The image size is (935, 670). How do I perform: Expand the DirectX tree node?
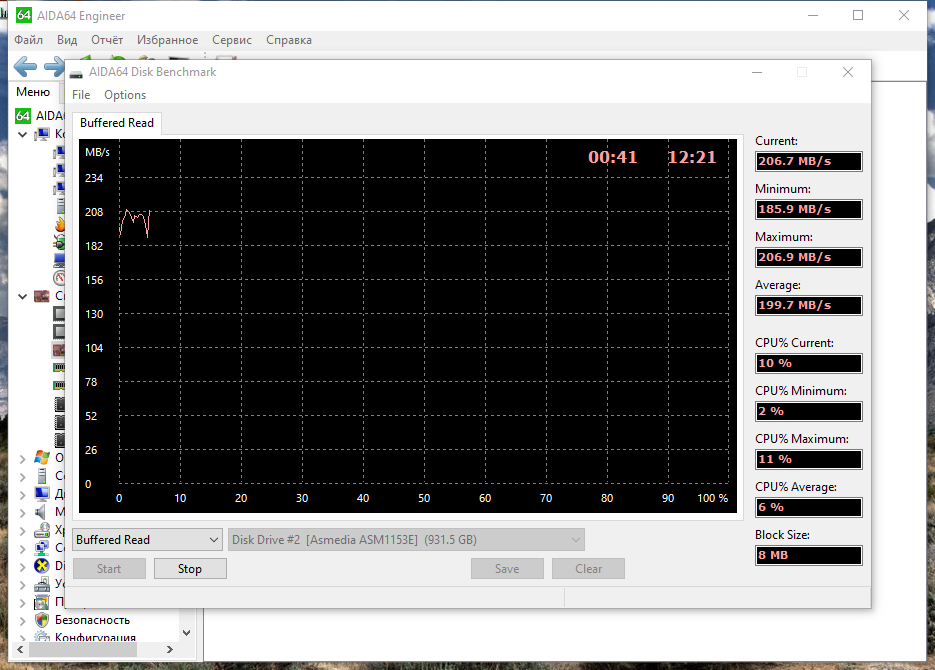pos(22,566)
